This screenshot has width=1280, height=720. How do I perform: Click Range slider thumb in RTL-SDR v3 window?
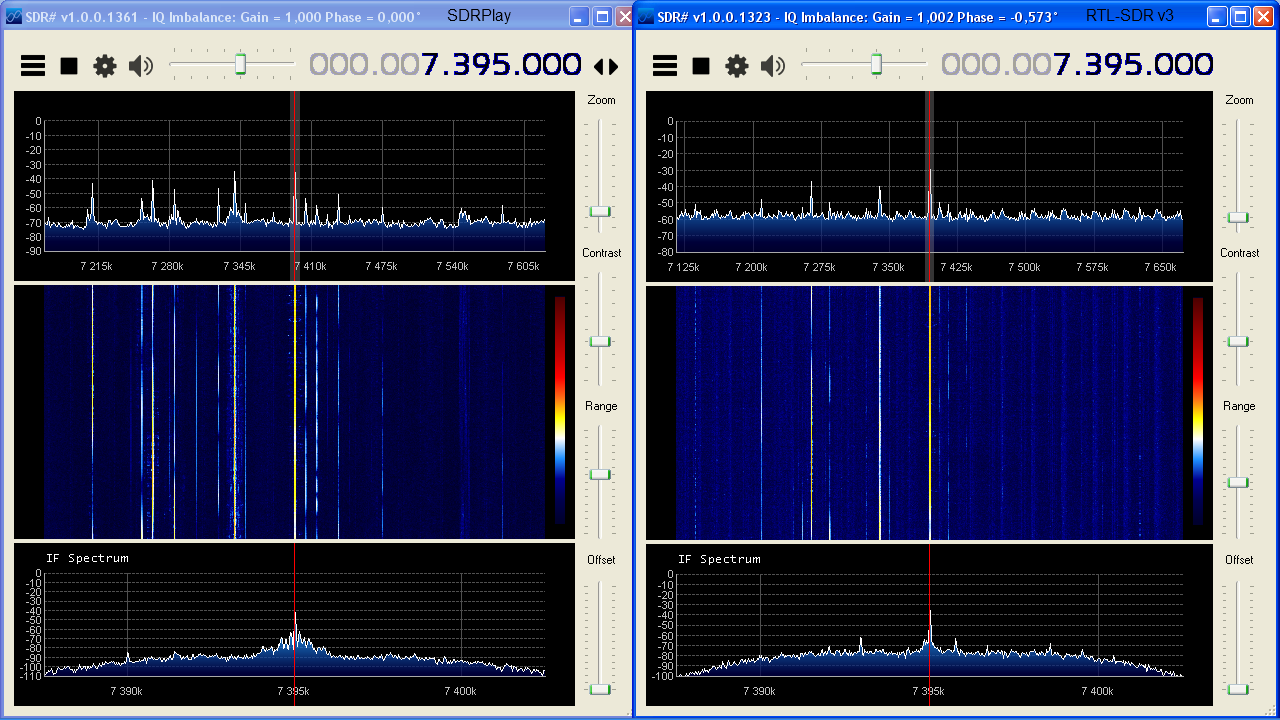pos(1238,482)
